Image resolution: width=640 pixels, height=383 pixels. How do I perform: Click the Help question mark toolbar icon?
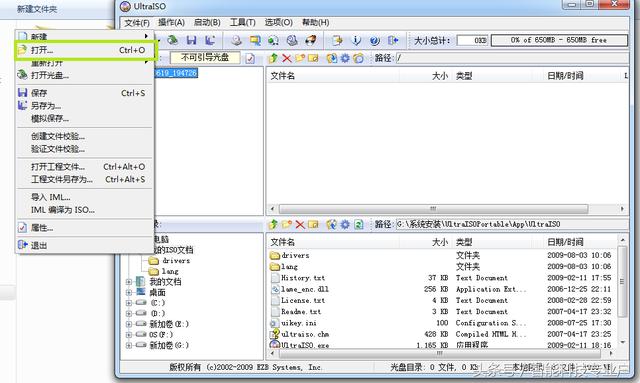[x=374, y=40]
